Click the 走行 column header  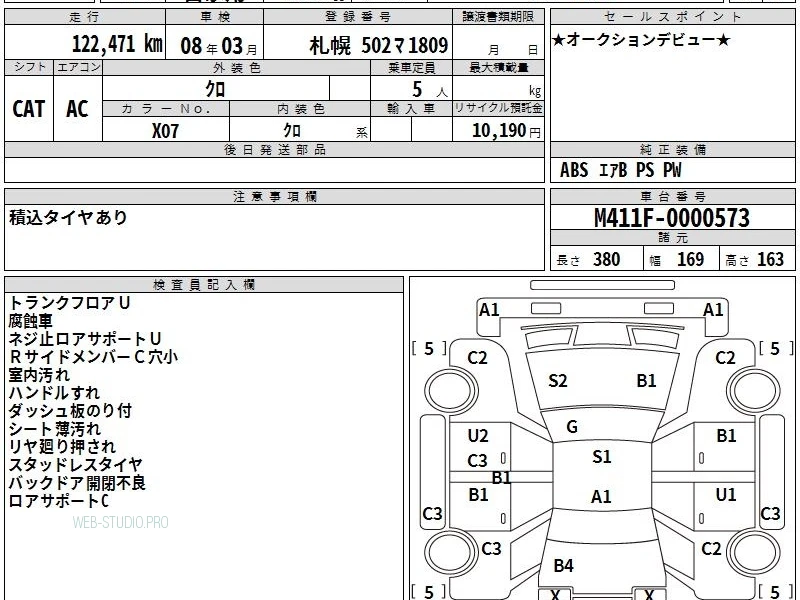[85, 17]
